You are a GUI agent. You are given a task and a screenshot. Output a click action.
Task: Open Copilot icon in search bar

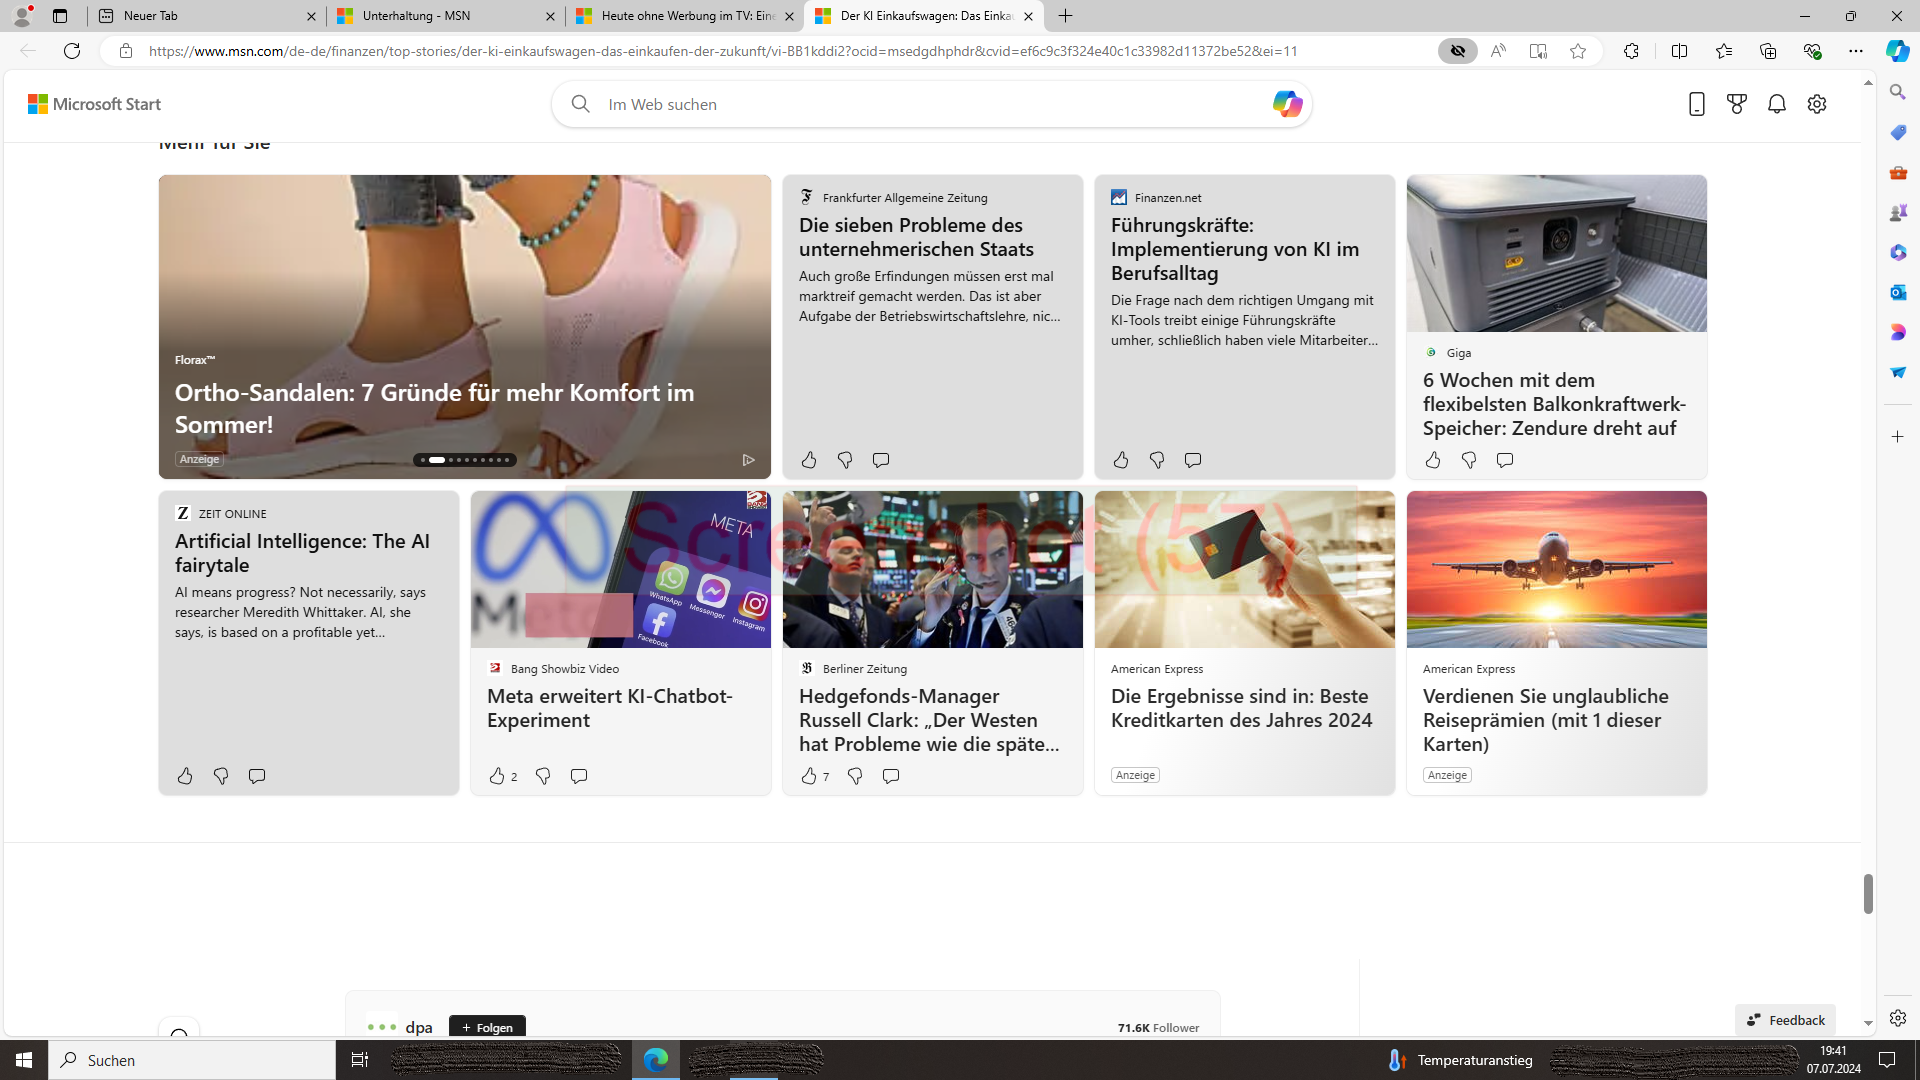[1286, 104]
